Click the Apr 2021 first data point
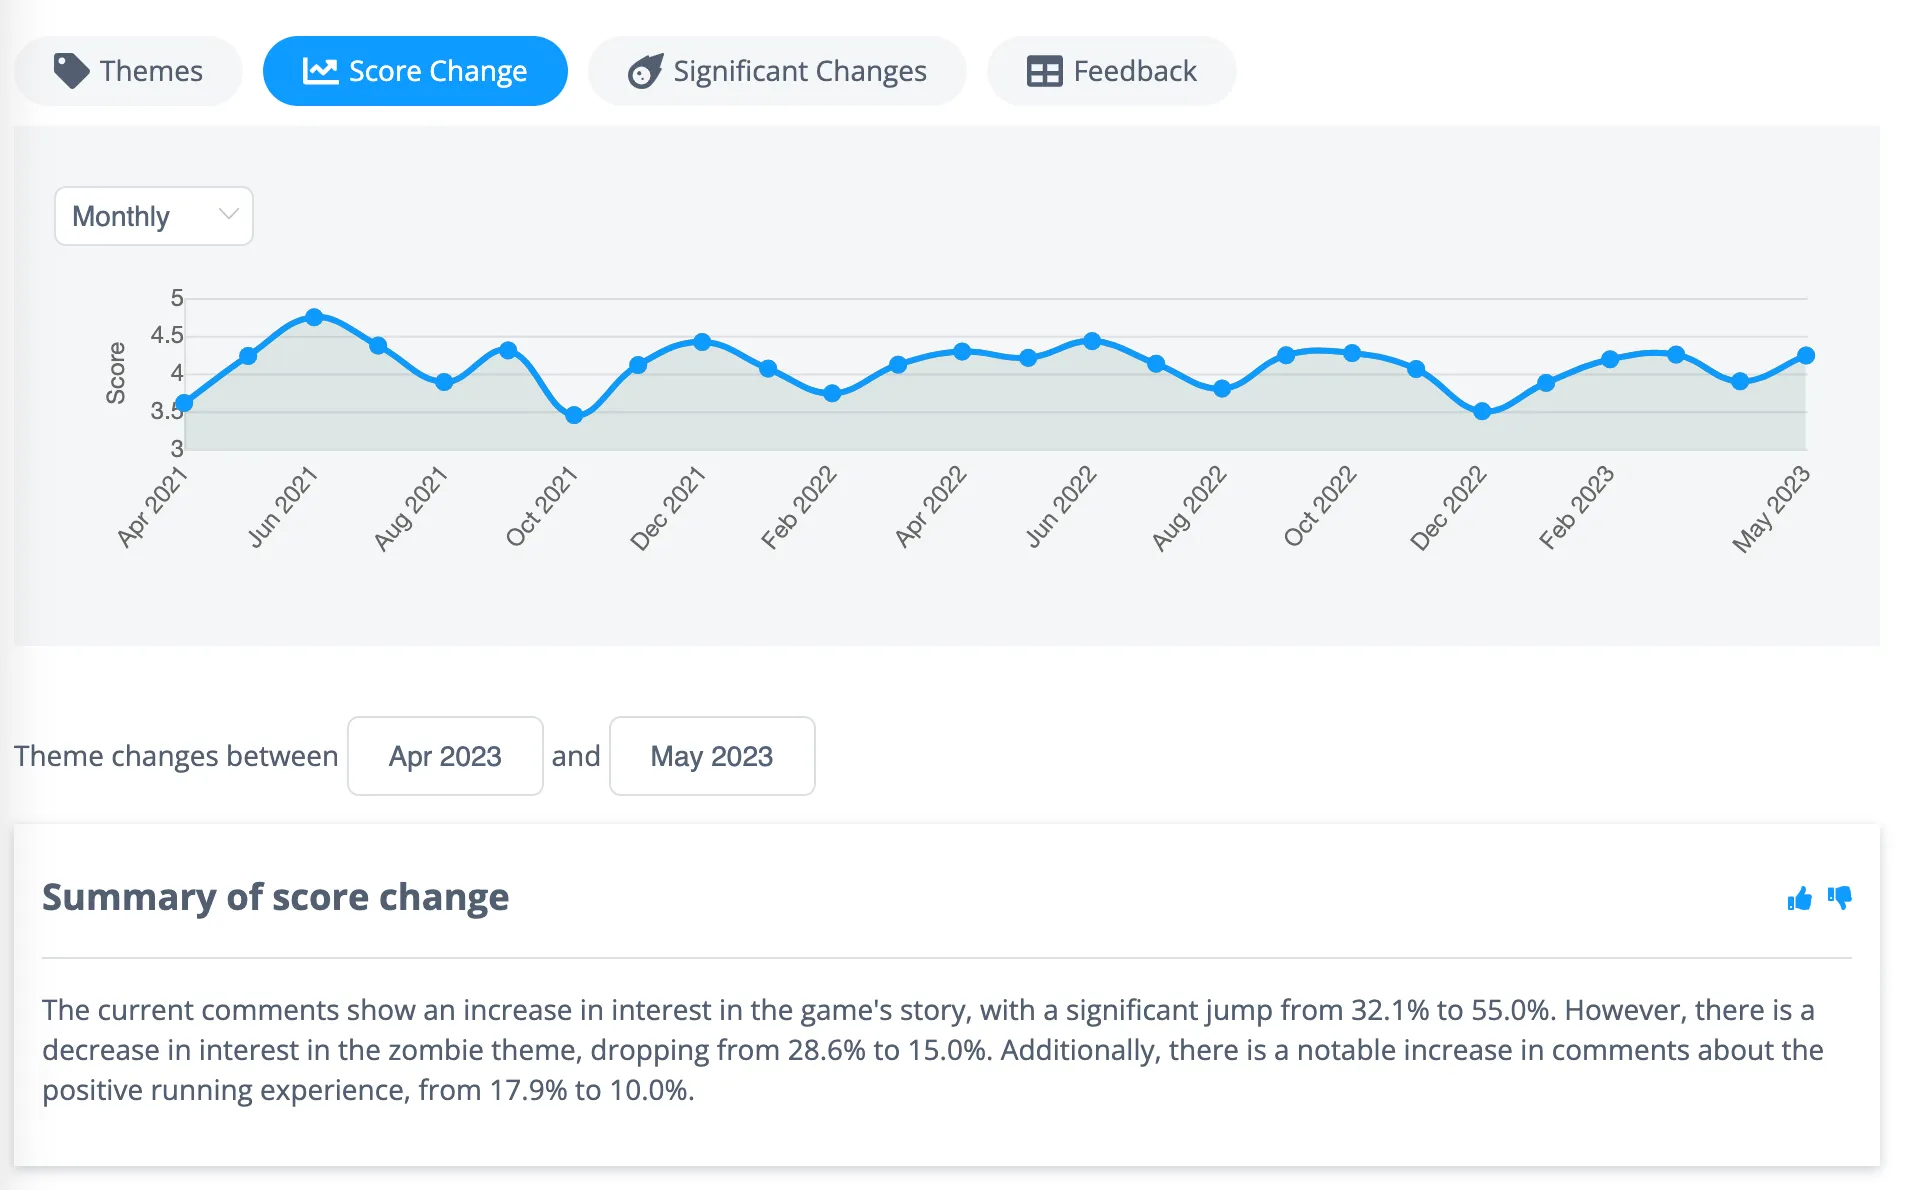This screenshot has height=1190, width=1912. point(184,404)
